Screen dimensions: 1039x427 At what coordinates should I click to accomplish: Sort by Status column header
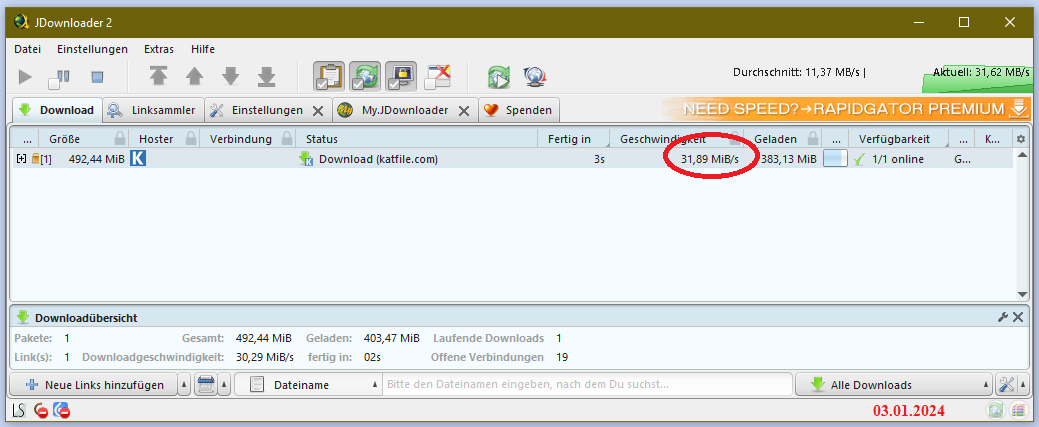coord(321,139)
